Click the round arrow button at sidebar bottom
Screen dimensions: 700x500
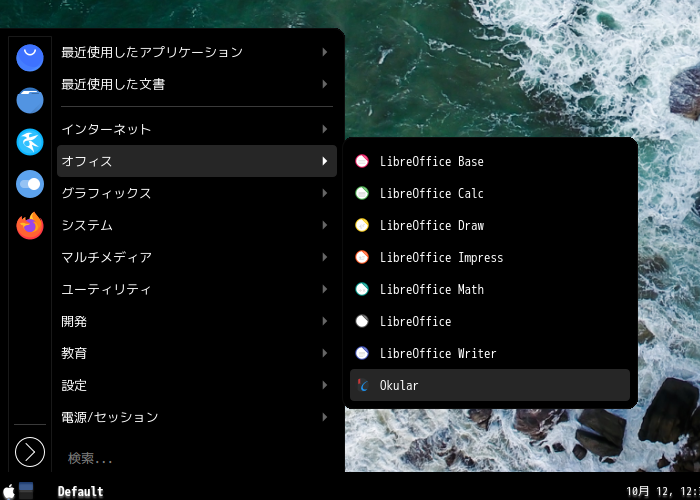(x=30, y=452)
